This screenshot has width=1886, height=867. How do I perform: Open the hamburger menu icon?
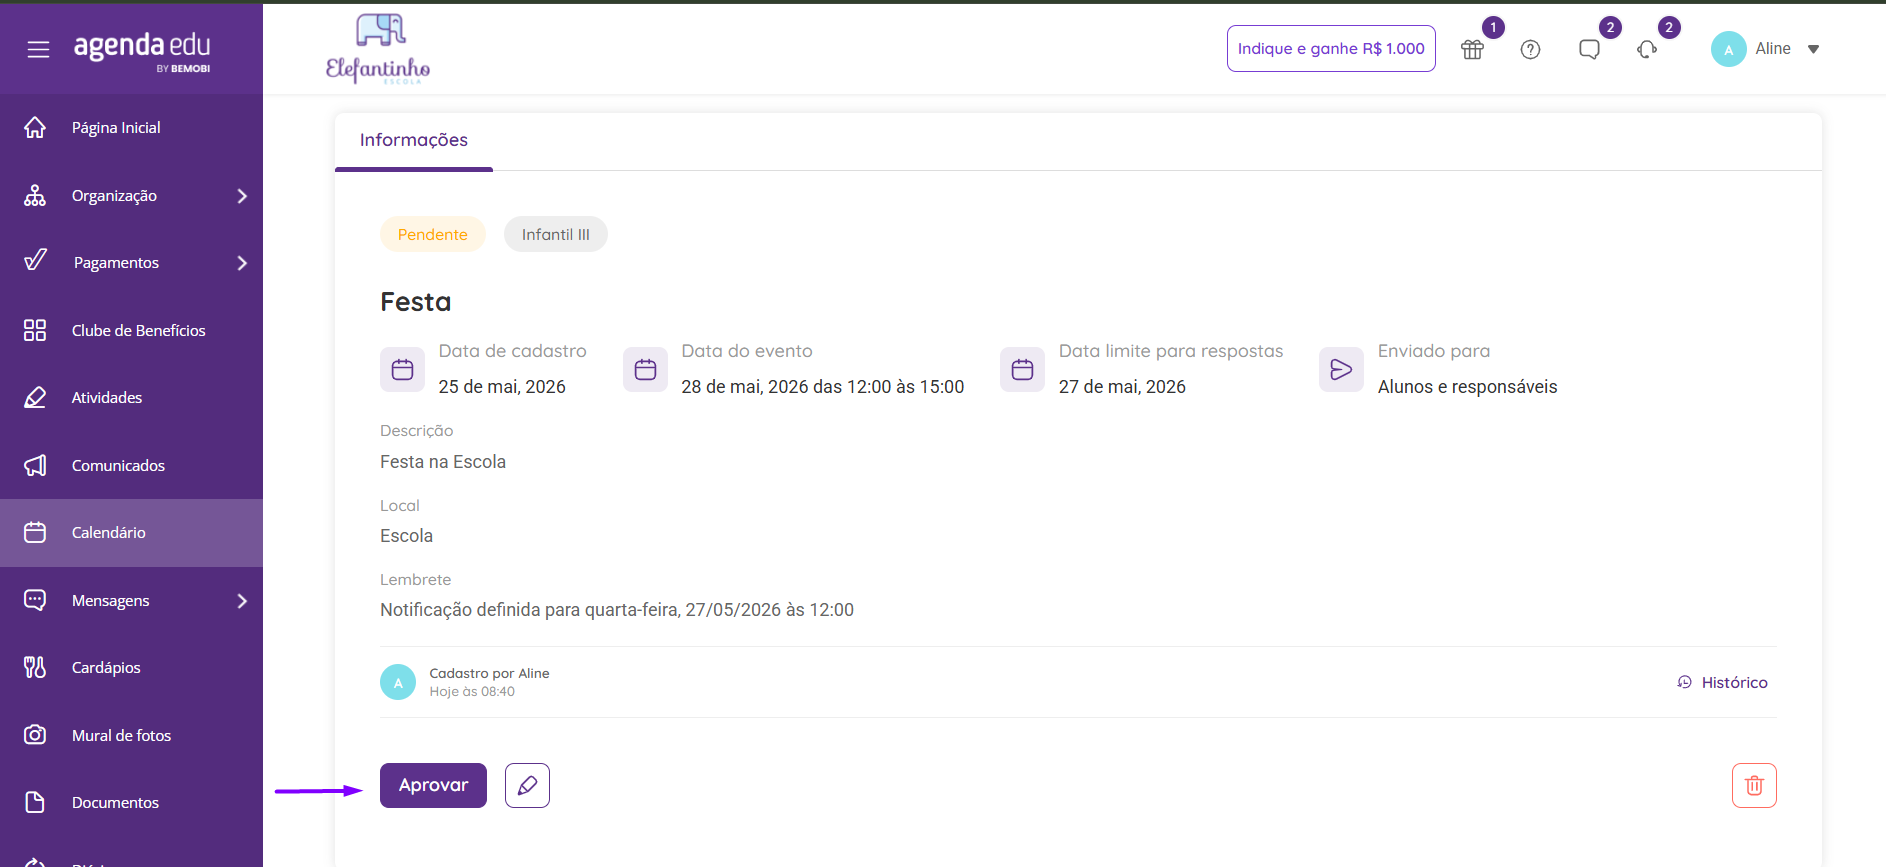(38, 49)
